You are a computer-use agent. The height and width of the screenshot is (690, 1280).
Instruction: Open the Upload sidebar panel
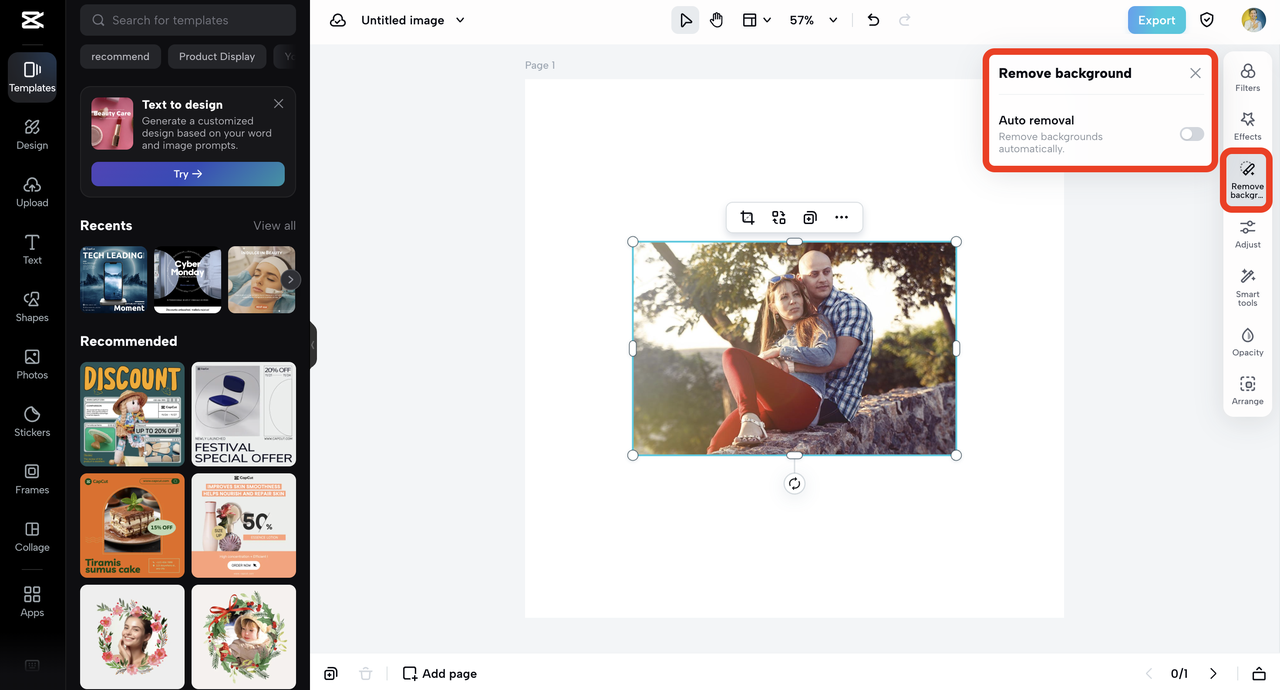pos(32,192)
